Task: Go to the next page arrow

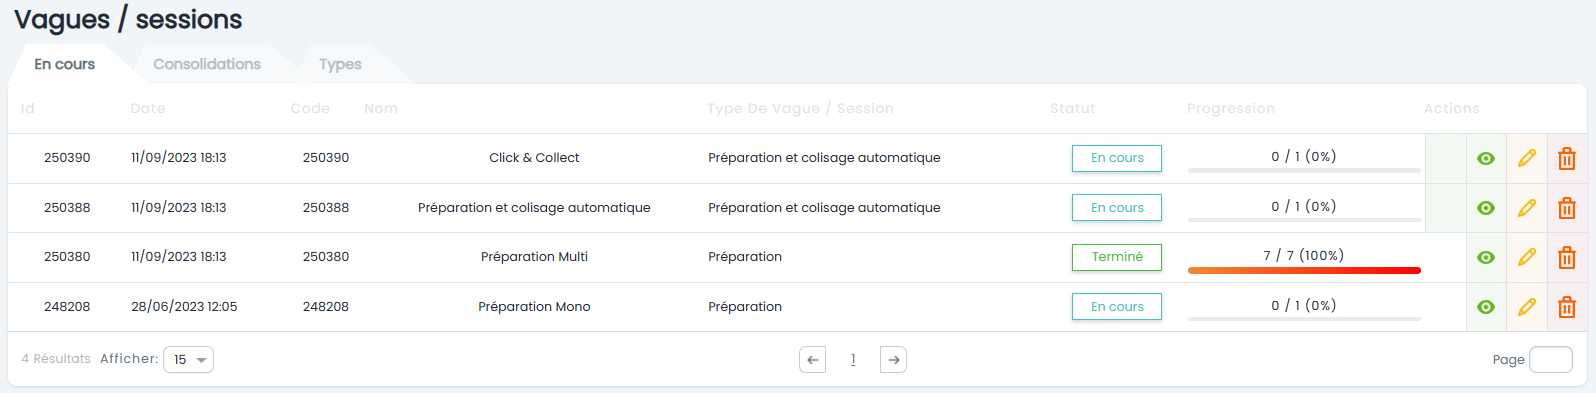Action: pyautogui.click(x=893, y=360)
